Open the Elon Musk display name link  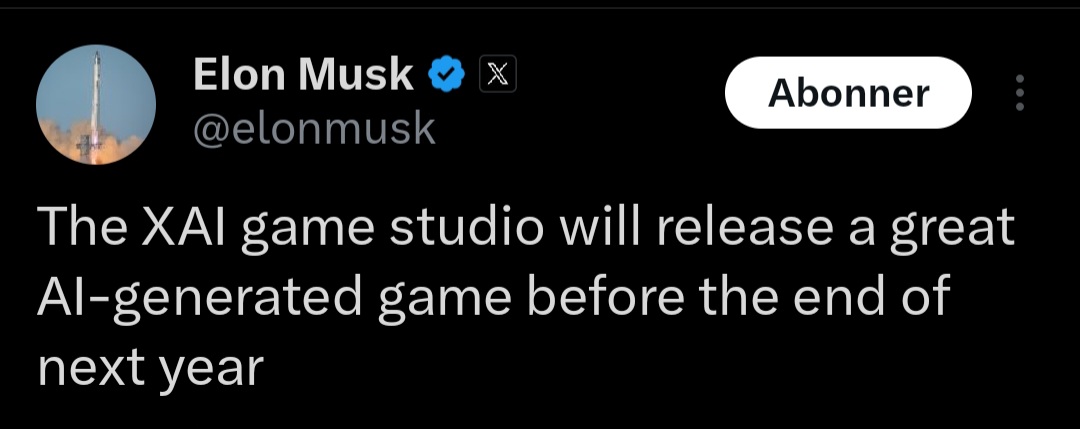[x=301, y=74]
